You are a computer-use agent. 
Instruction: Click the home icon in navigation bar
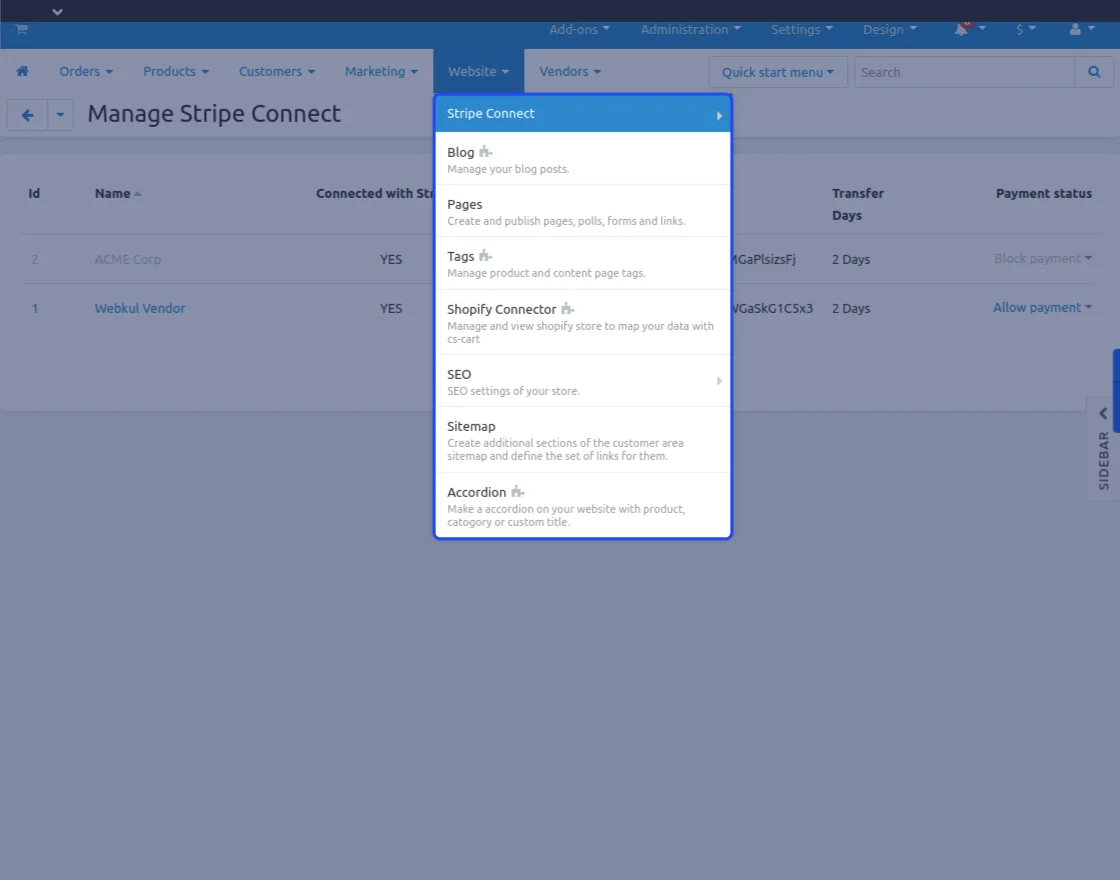[22, 71]
